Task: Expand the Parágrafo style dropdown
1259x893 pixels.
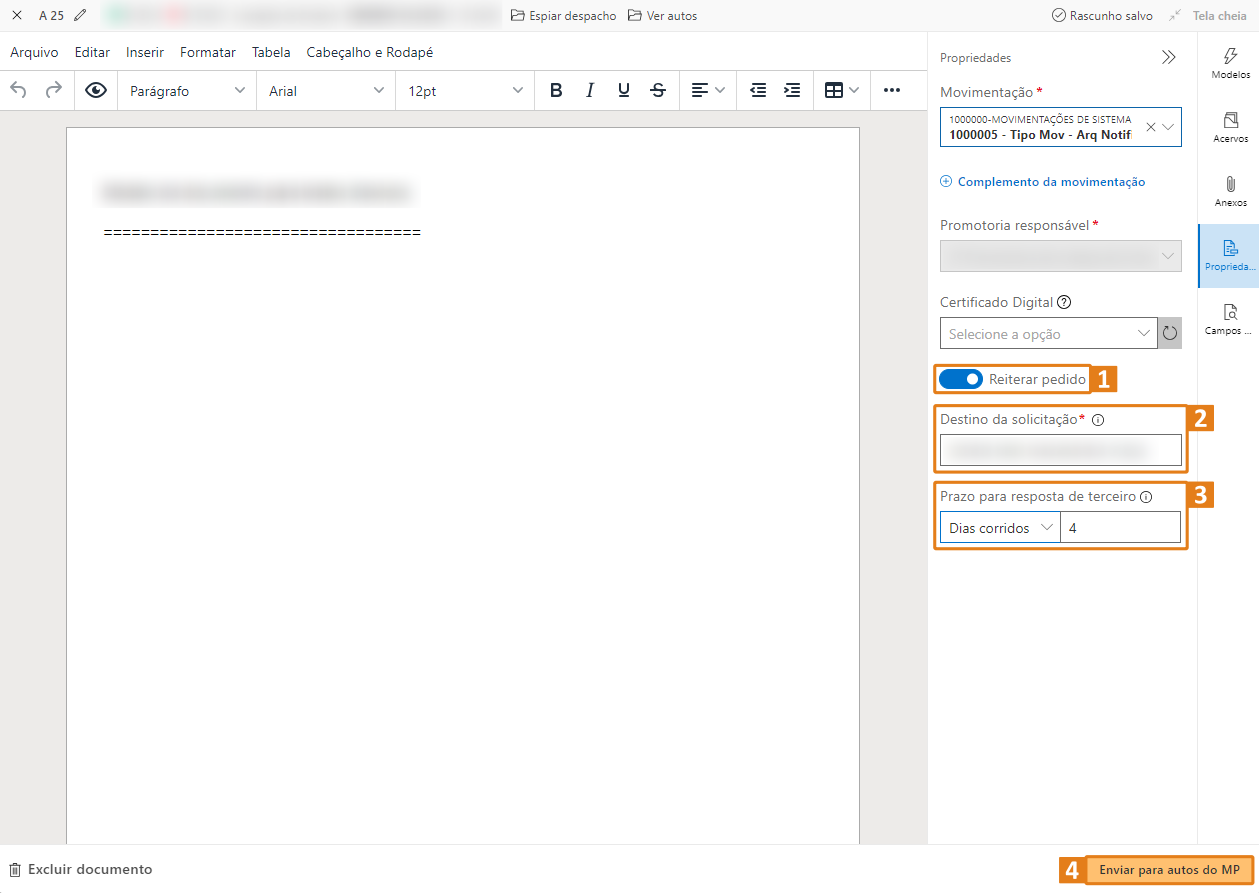Action: tap(187, 90)
